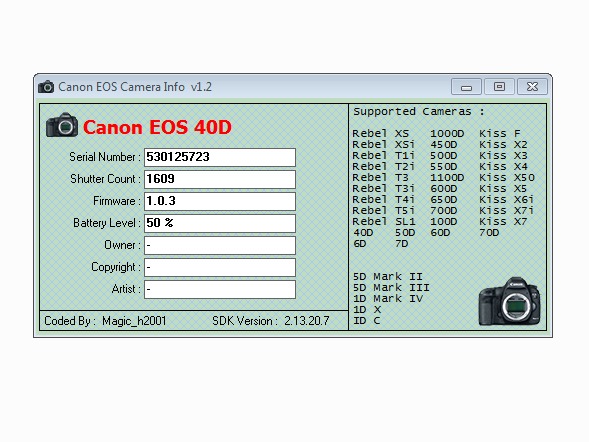
Task: Click '40D' in the supported list
Action: point(363,233)
